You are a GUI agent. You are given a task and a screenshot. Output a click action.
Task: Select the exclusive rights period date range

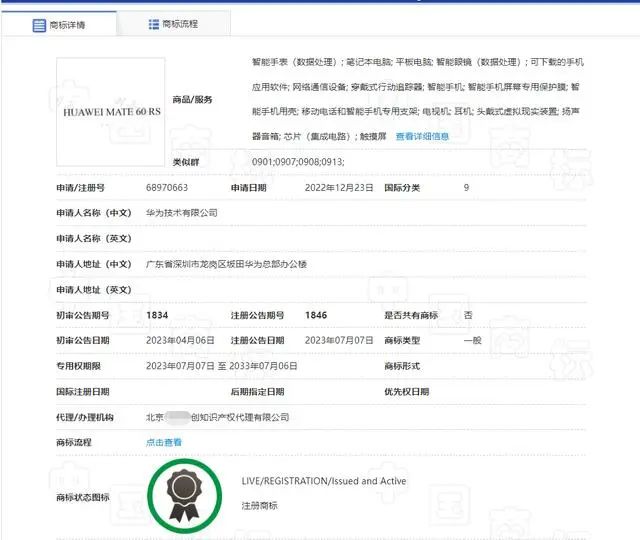tap(222, 366)
